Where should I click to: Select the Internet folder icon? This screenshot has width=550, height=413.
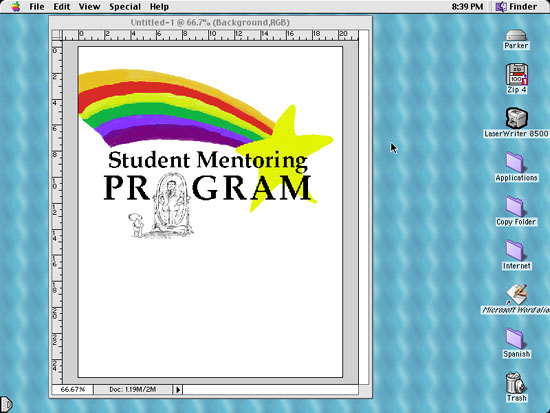515,251
